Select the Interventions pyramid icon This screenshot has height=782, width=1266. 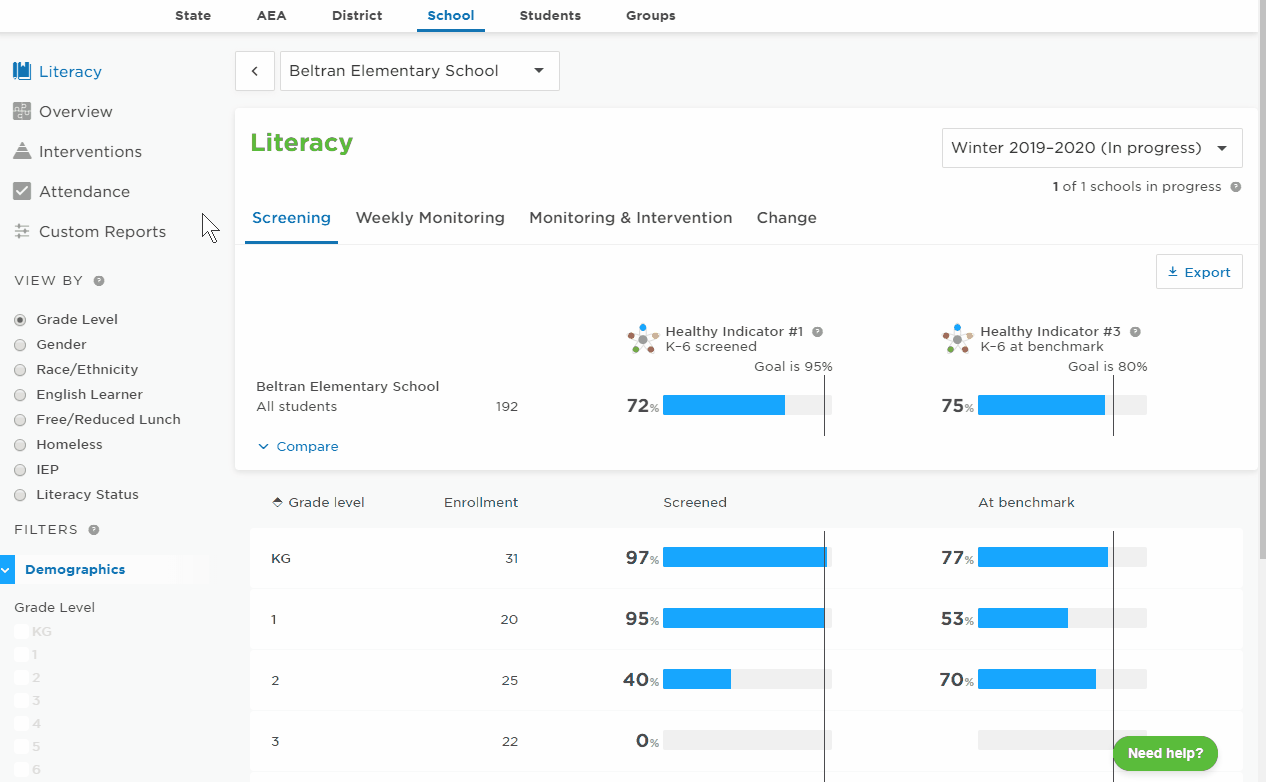[x=22, y=151]
